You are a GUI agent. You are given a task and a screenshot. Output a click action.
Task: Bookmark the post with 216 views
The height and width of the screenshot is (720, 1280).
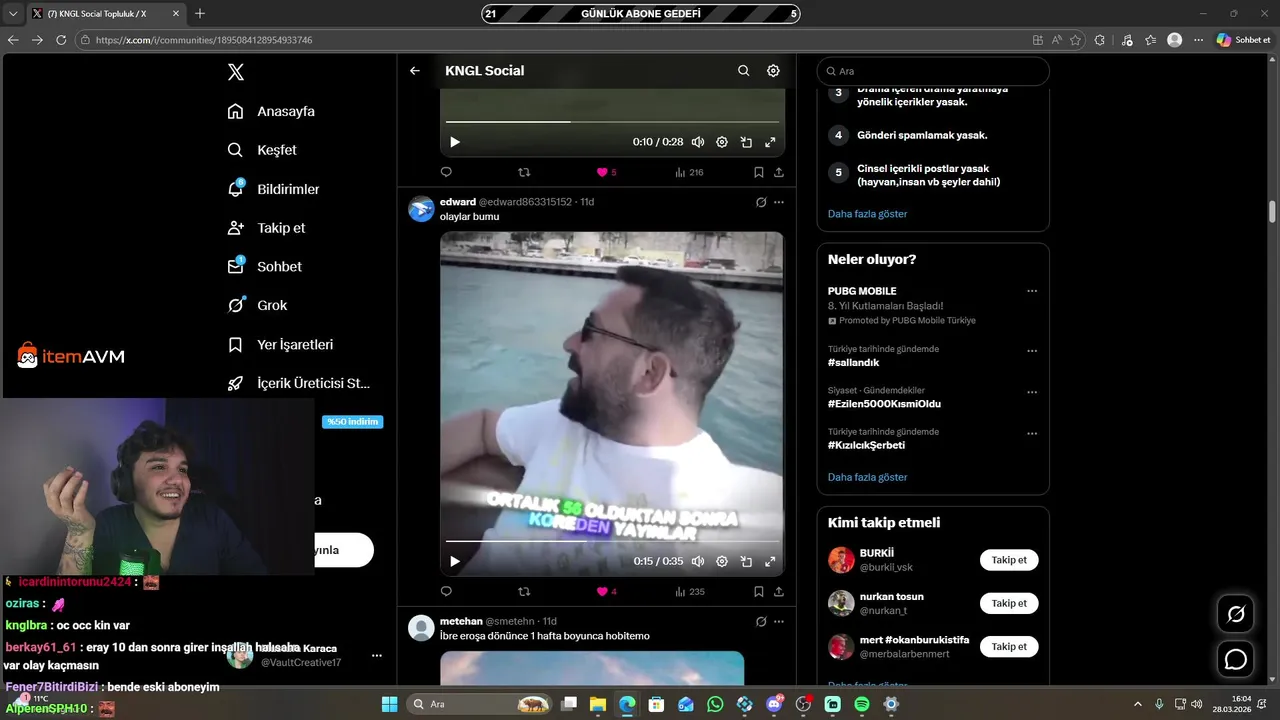[759, 172]
